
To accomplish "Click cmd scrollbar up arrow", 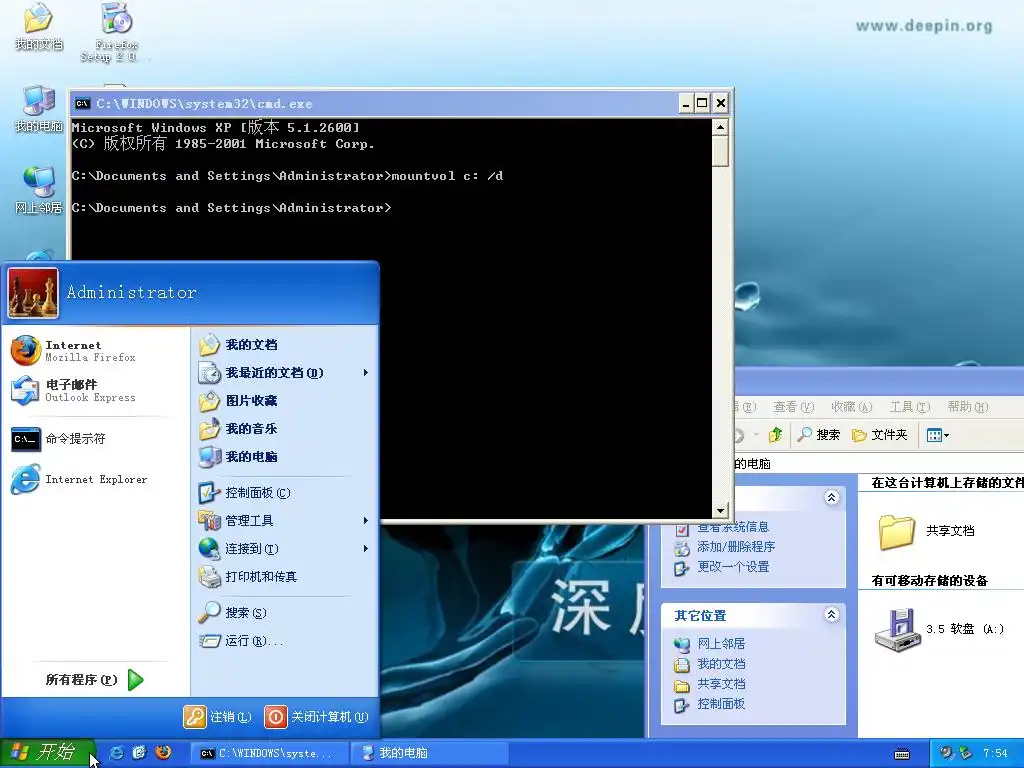I will click(x=720, y=127).
